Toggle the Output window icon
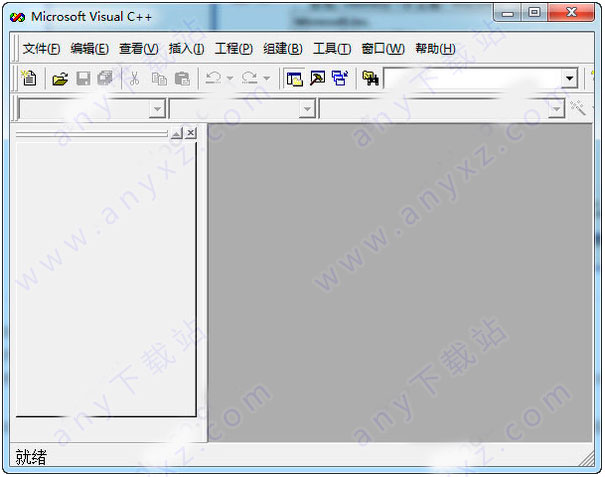This screenshot has height=477, width=605. [x=318, y=78]
